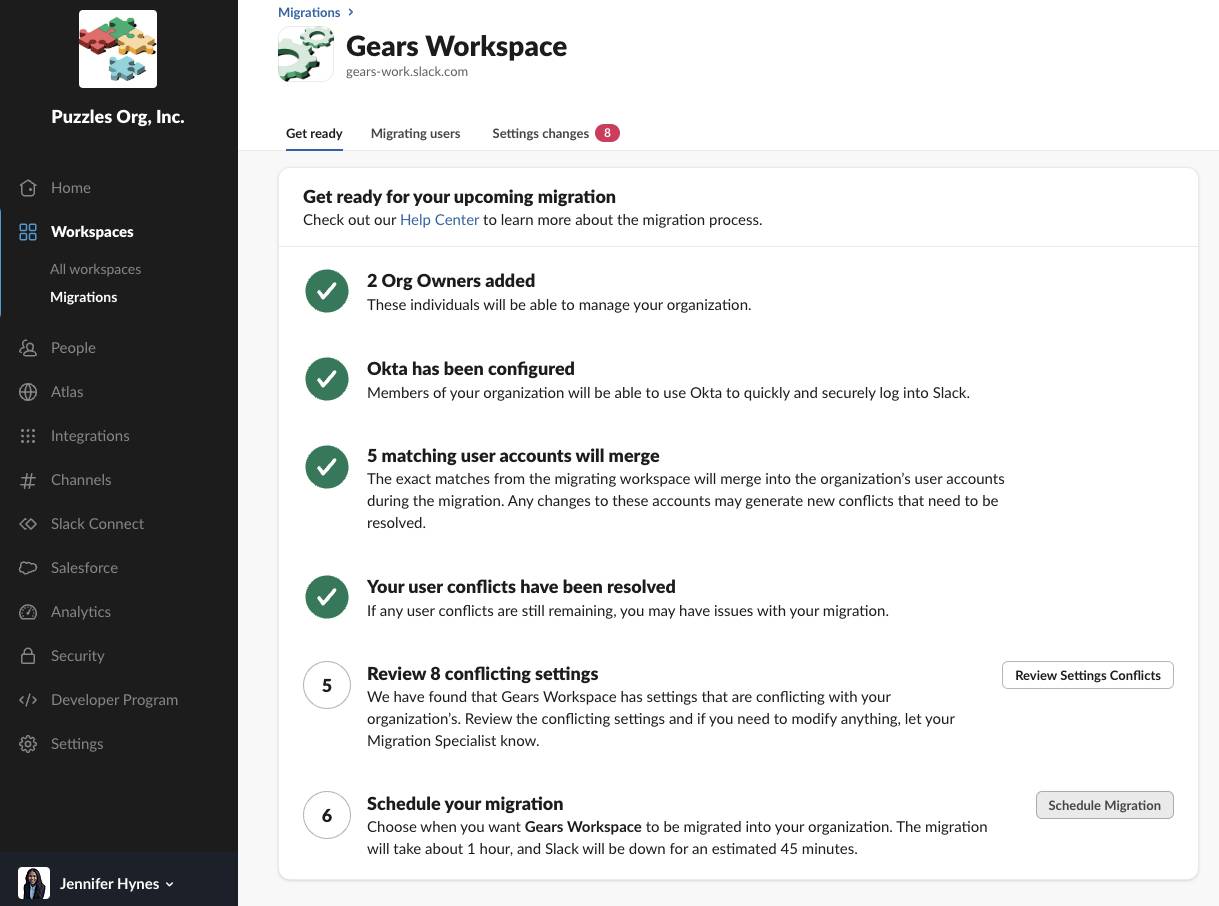Switch to the Get ready tab
The width and height of the screenshot is (1219, 906).
click(x=314, y=133)
